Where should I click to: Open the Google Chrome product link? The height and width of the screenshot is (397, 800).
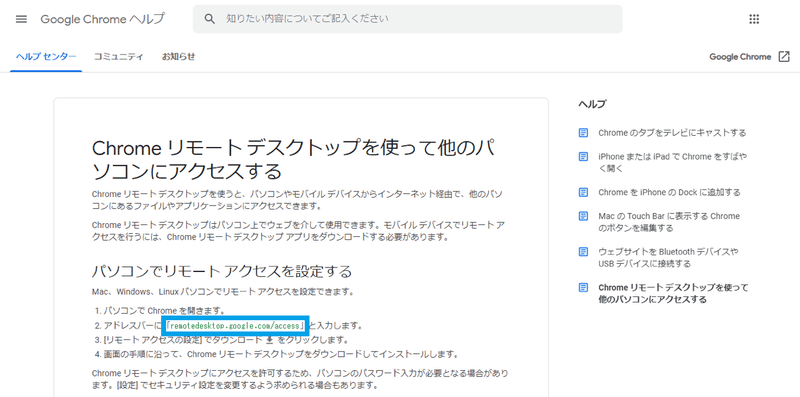pyautogui.click(x=740, y=57)
